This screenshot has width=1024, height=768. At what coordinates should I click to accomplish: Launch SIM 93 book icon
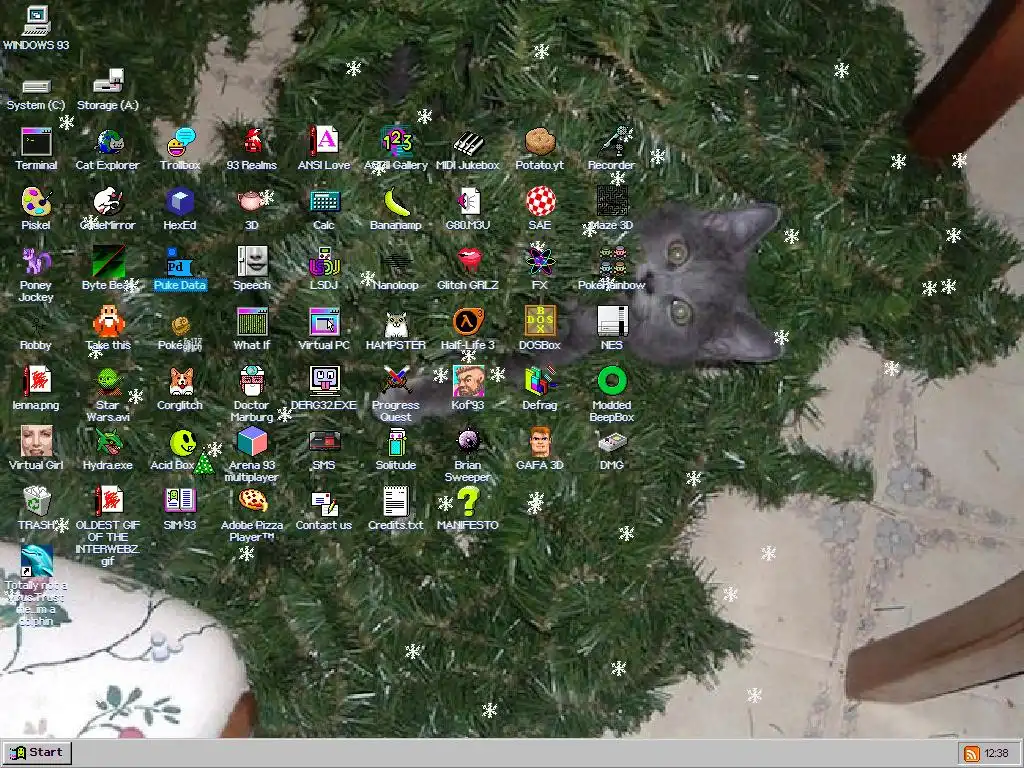click(180, 502)
